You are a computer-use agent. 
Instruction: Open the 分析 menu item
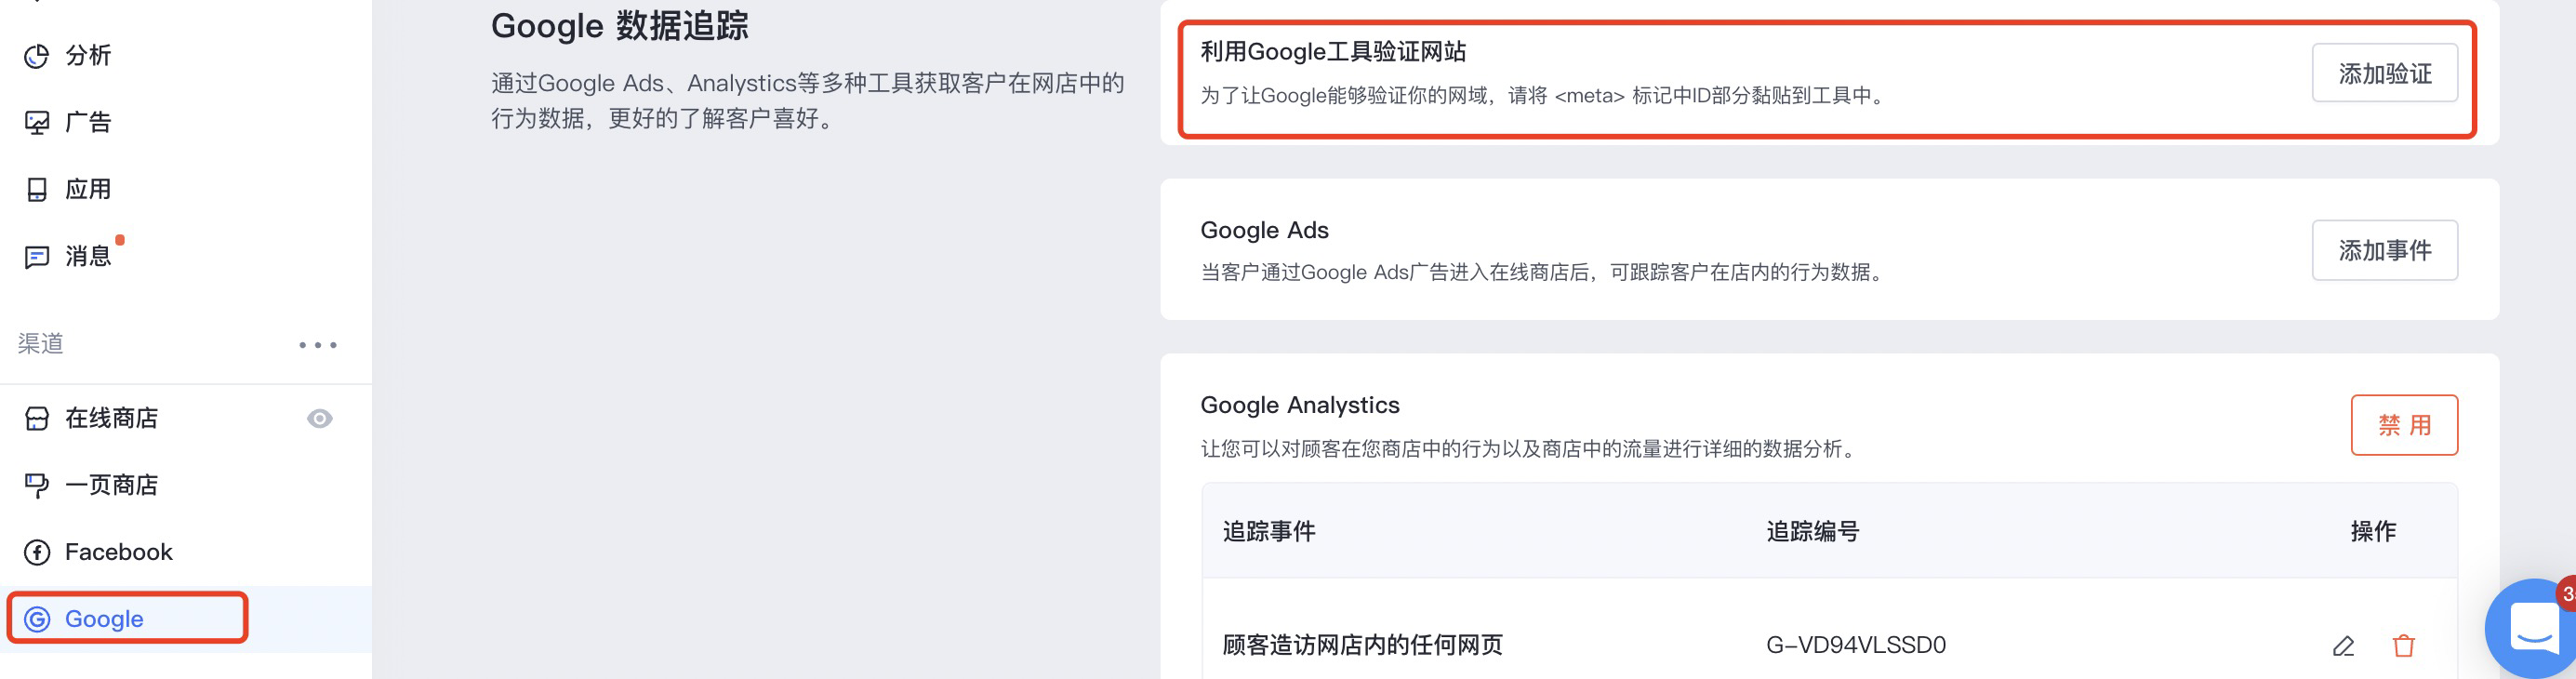click(88, 56)
